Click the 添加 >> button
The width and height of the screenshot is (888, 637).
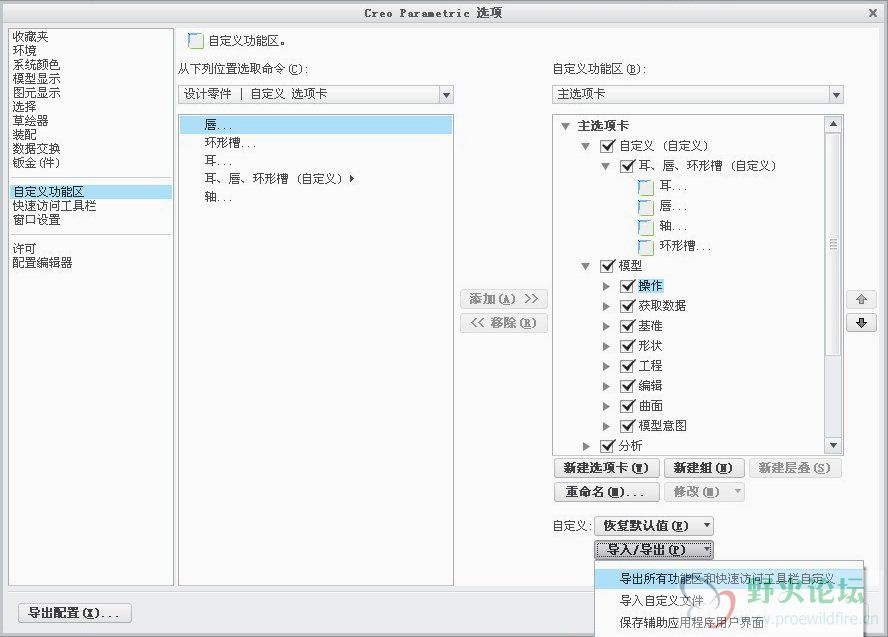[503, 299]
